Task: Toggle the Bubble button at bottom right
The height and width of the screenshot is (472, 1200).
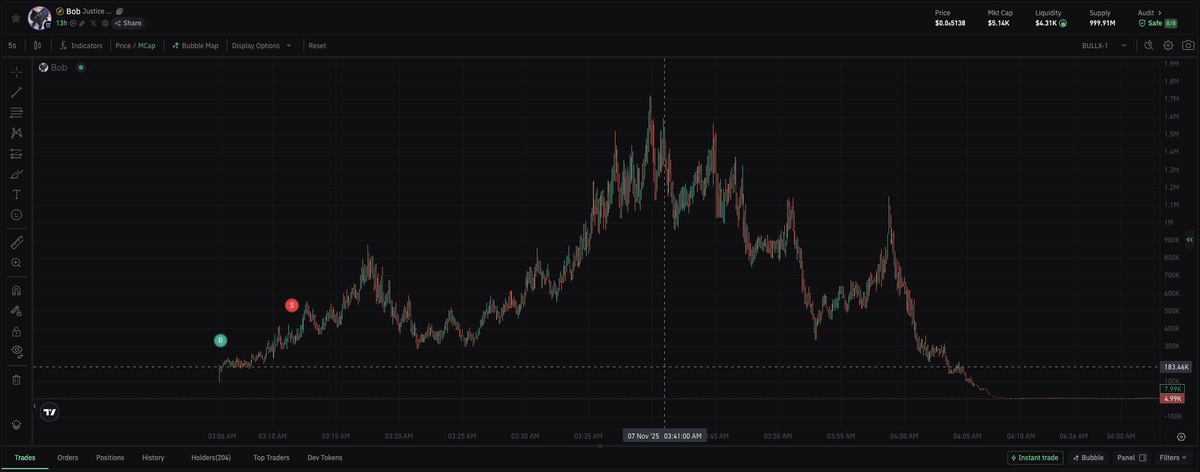Action: click(1088, 457)
